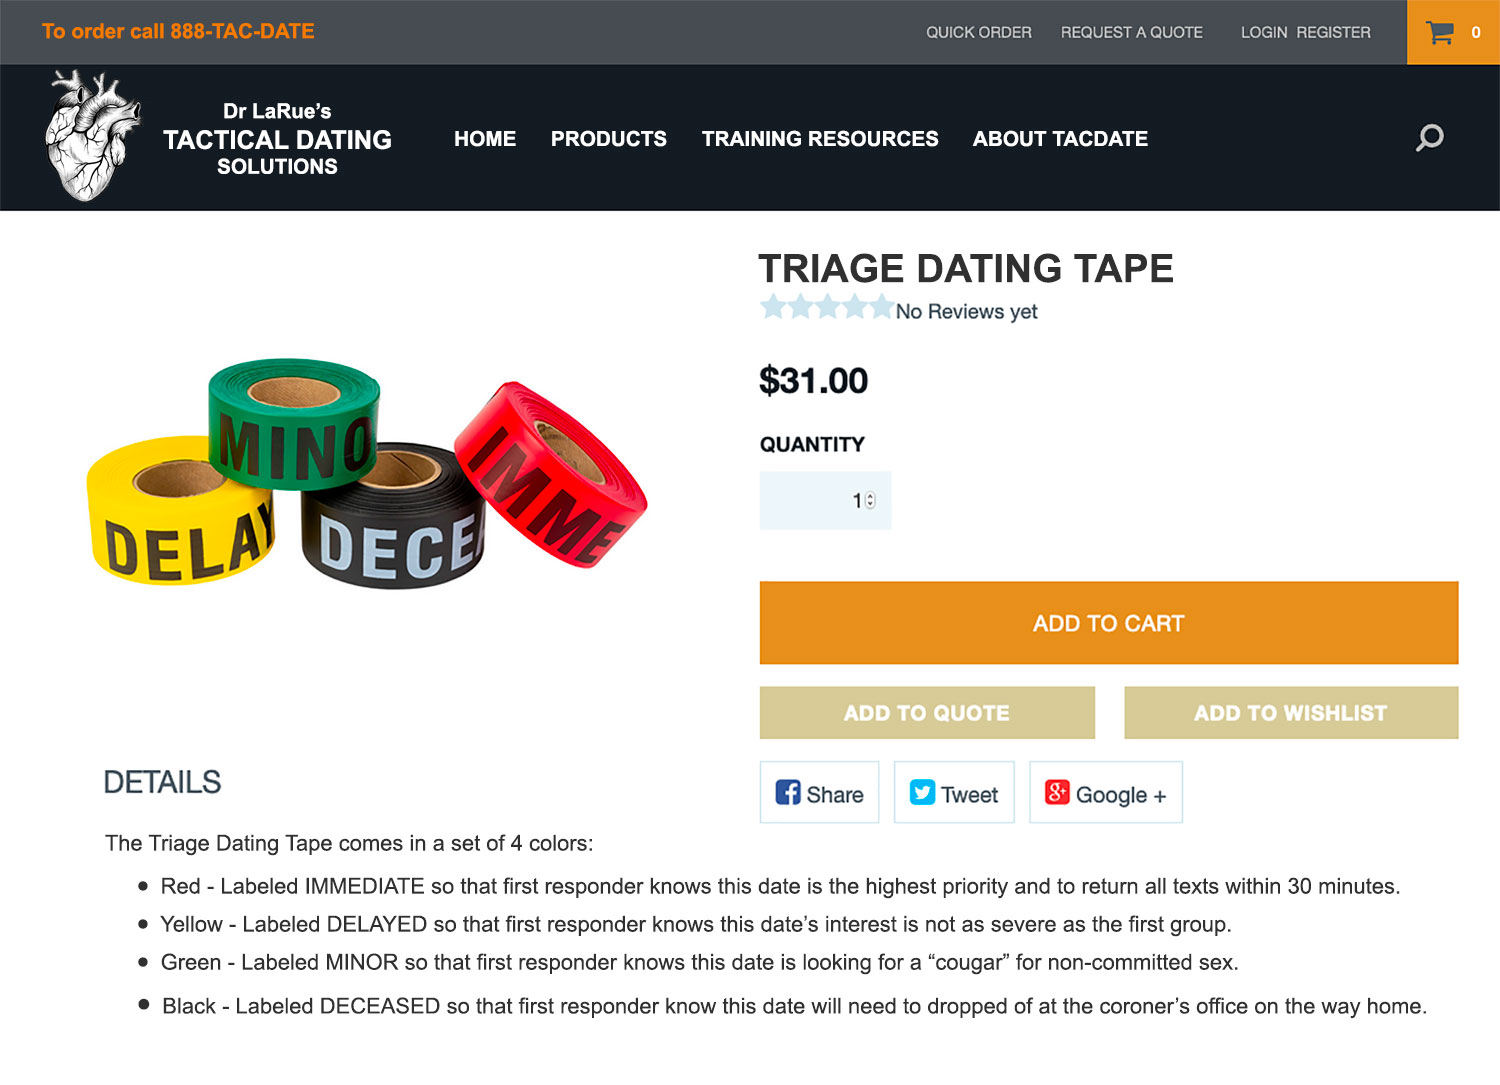Click the star rating row
This screenshot has width=1500, height=1085.
[827, 308]
